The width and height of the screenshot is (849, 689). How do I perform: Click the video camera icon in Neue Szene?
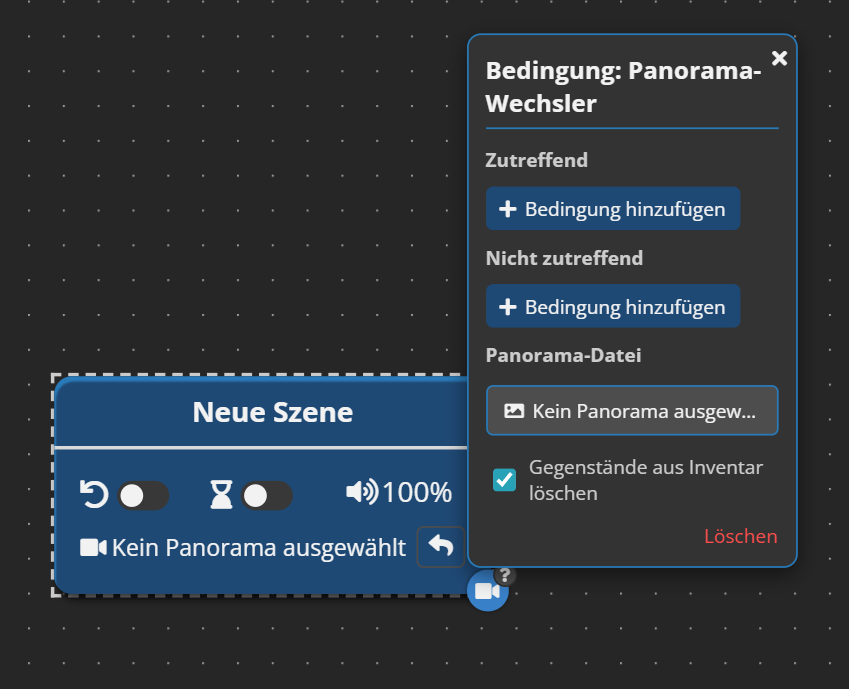93,547
